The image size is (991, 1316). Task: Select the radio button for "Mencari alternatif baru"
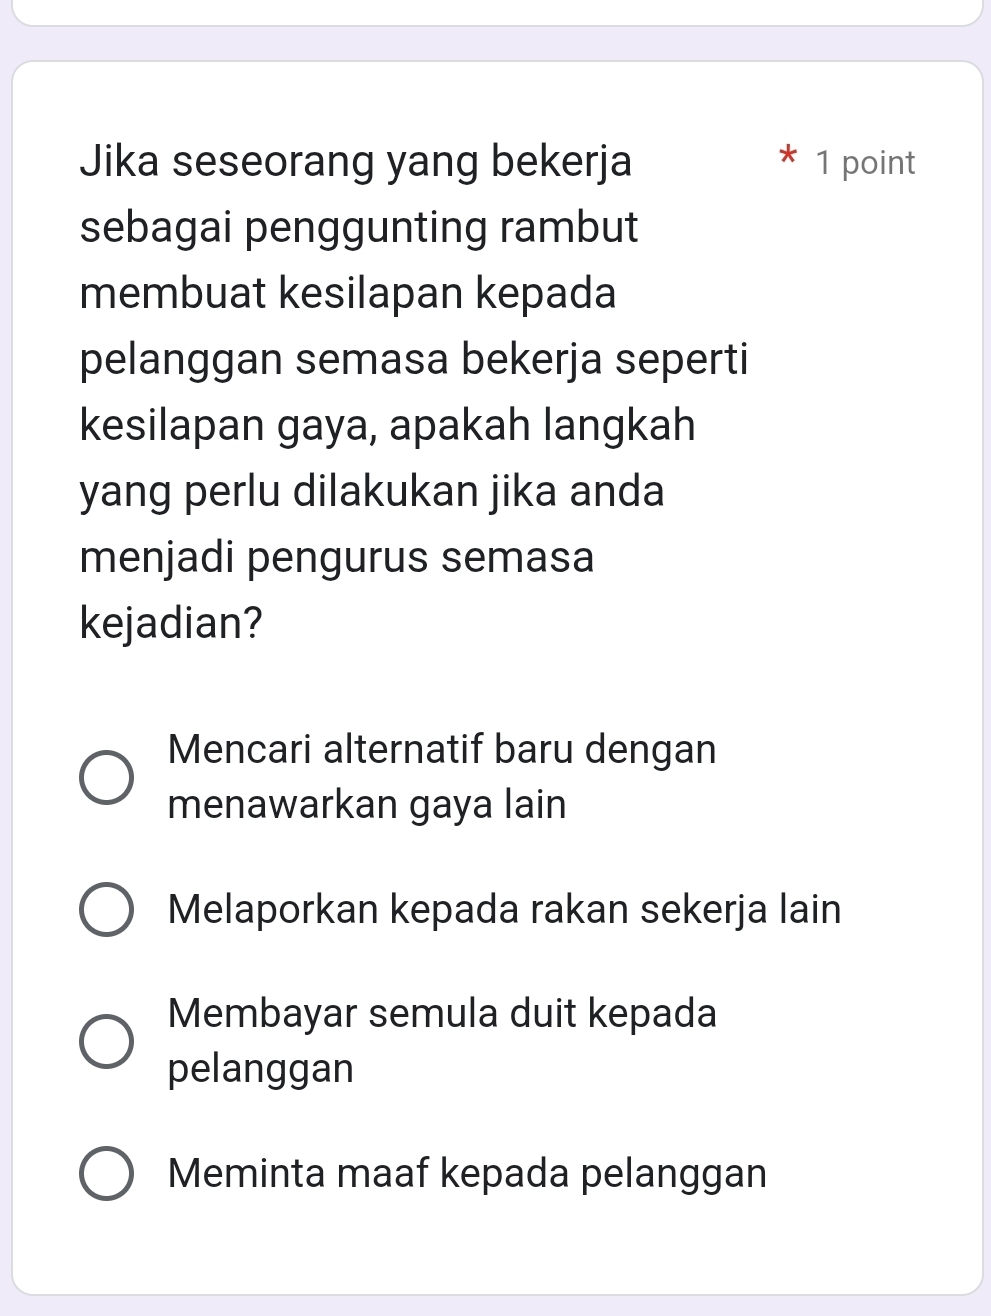click(106, 777)
